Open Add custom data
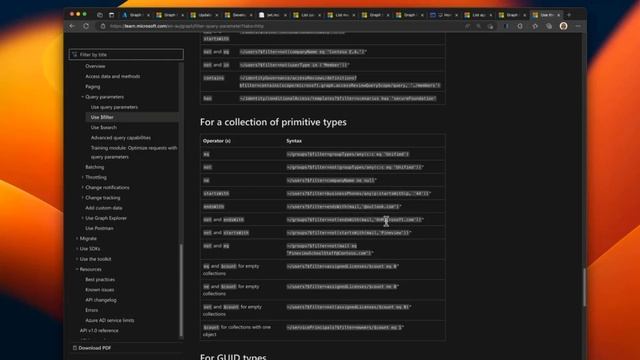 point(104,208)
